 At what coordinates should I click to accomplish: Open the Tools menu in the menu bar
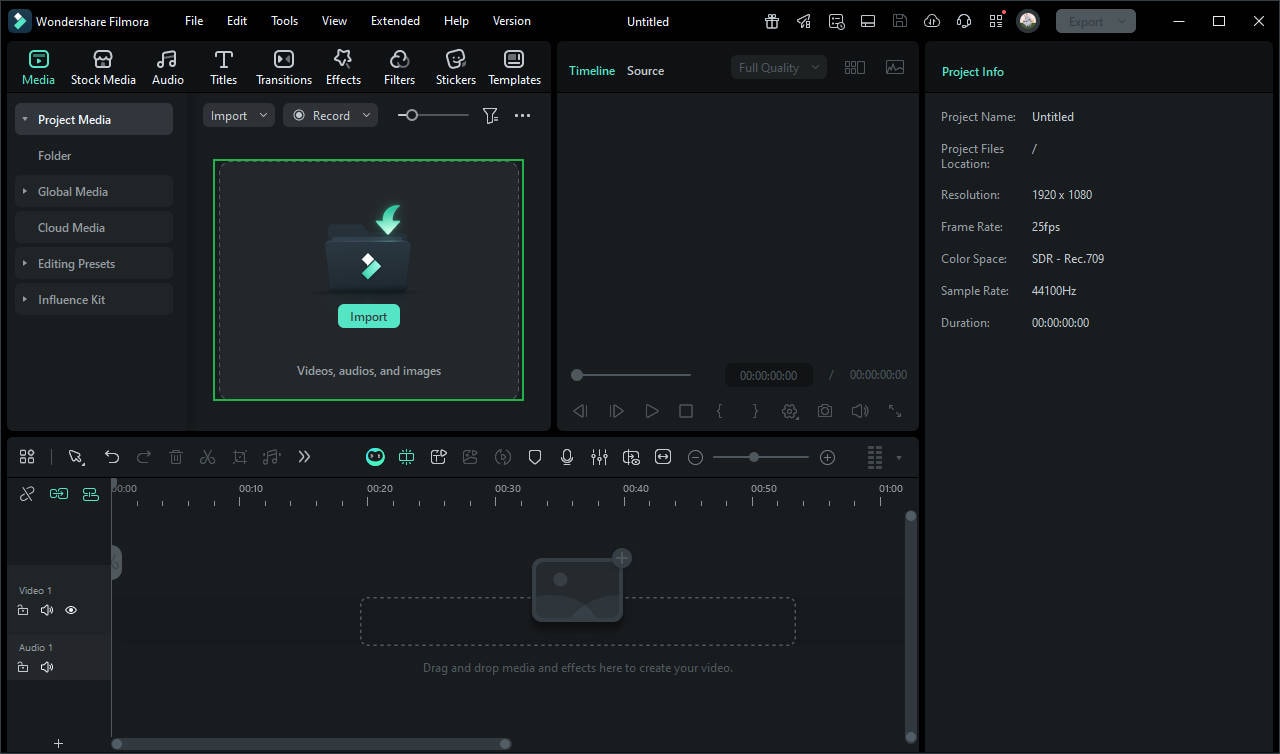pos(284,20)
